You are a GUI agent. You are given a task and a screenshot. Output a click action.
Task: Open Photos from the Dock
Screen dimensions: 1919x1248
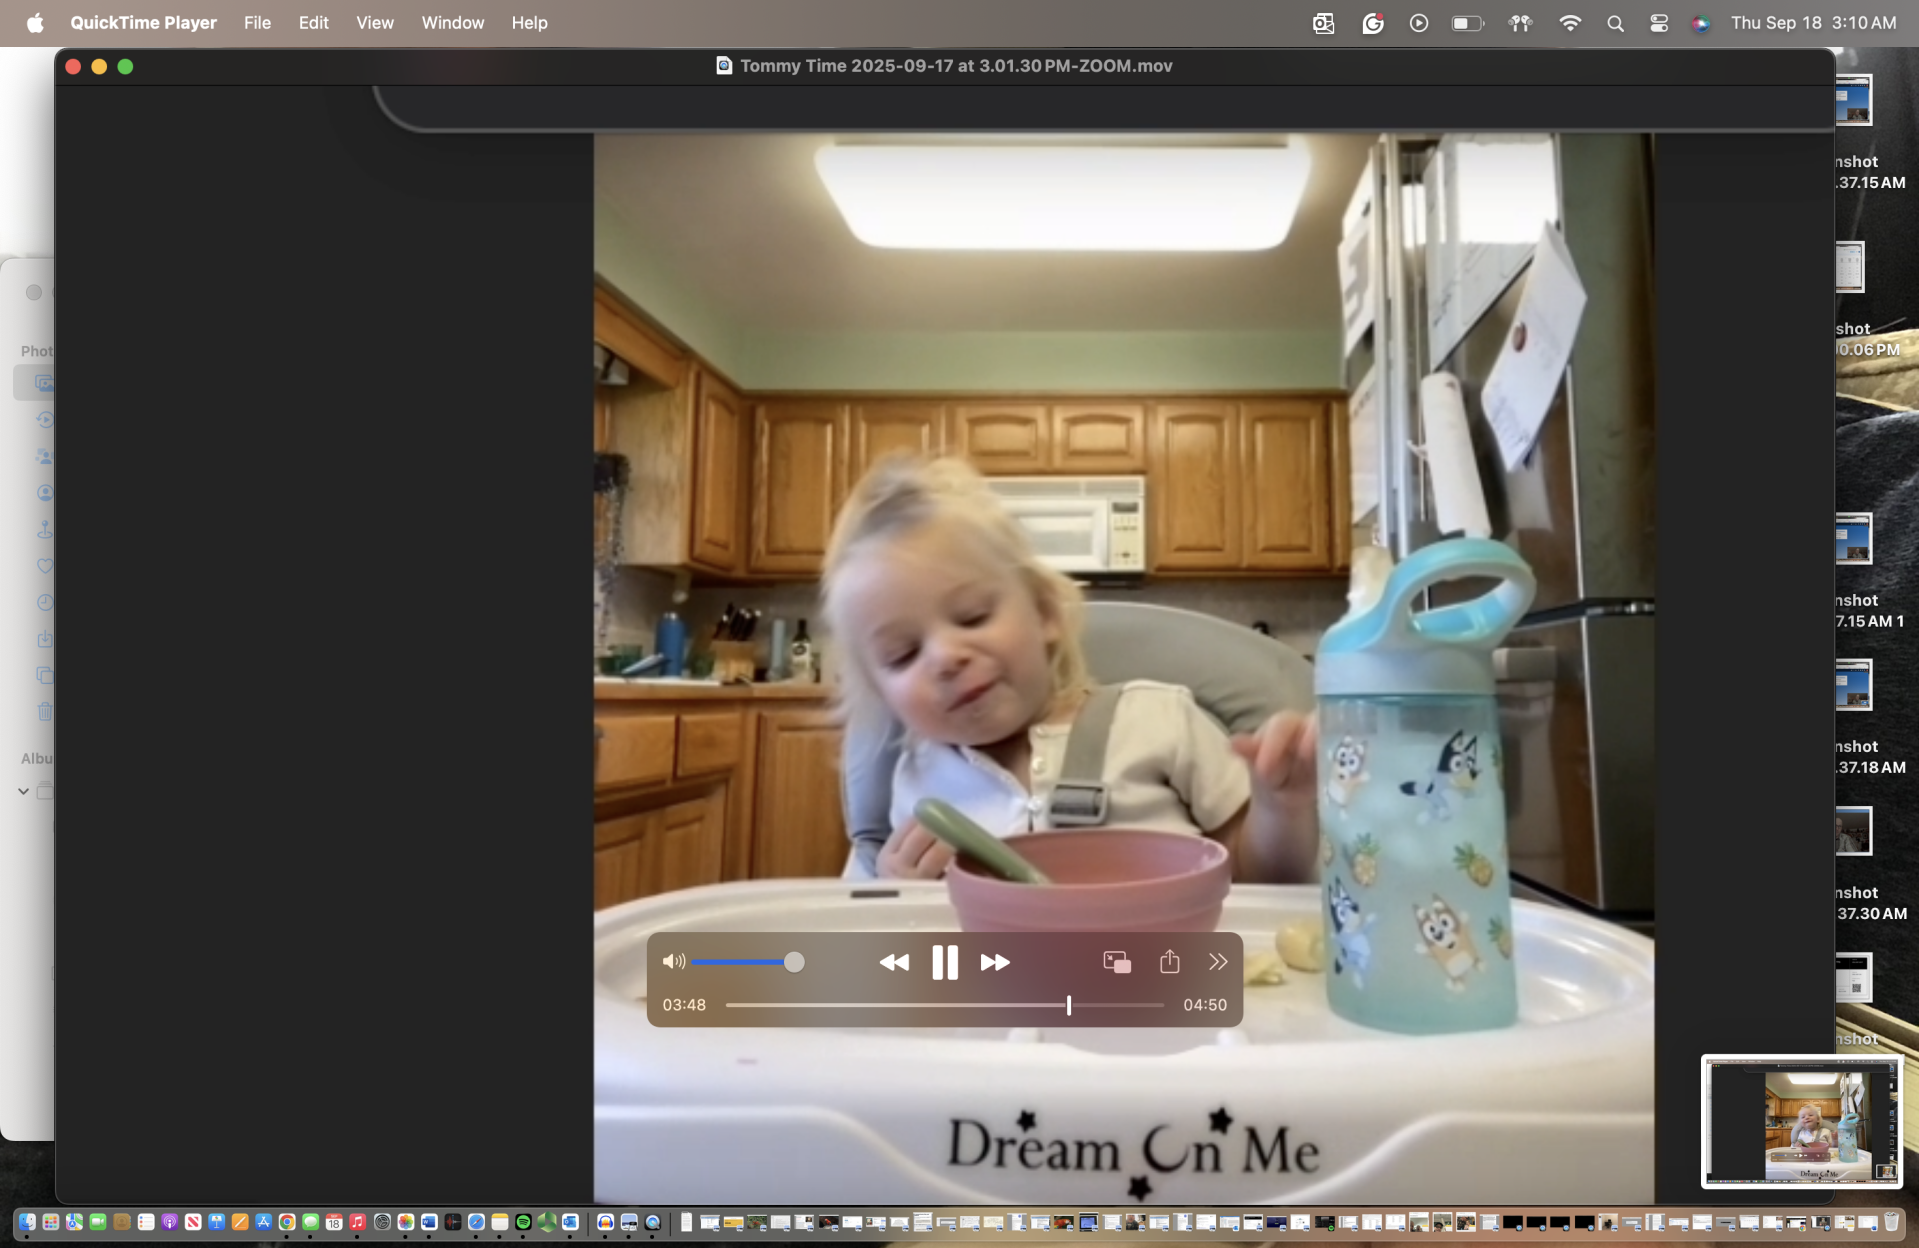click(x=406, y=1222)
